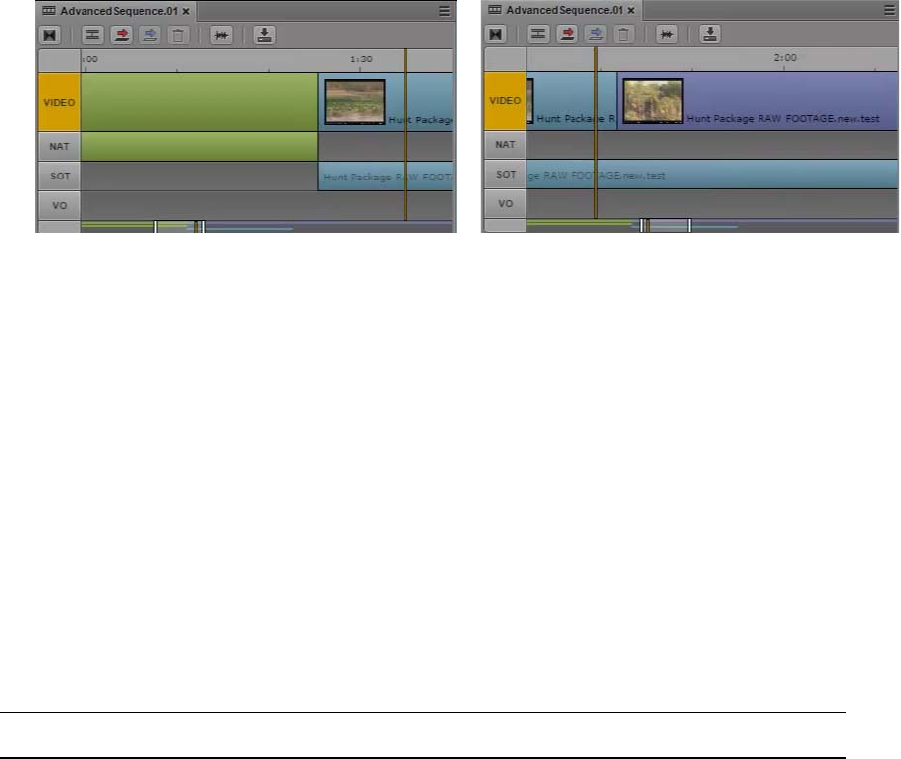Click the red overwrite arrow icon in right panel
This screenshot has width=901, height=759.
point(567,34)
